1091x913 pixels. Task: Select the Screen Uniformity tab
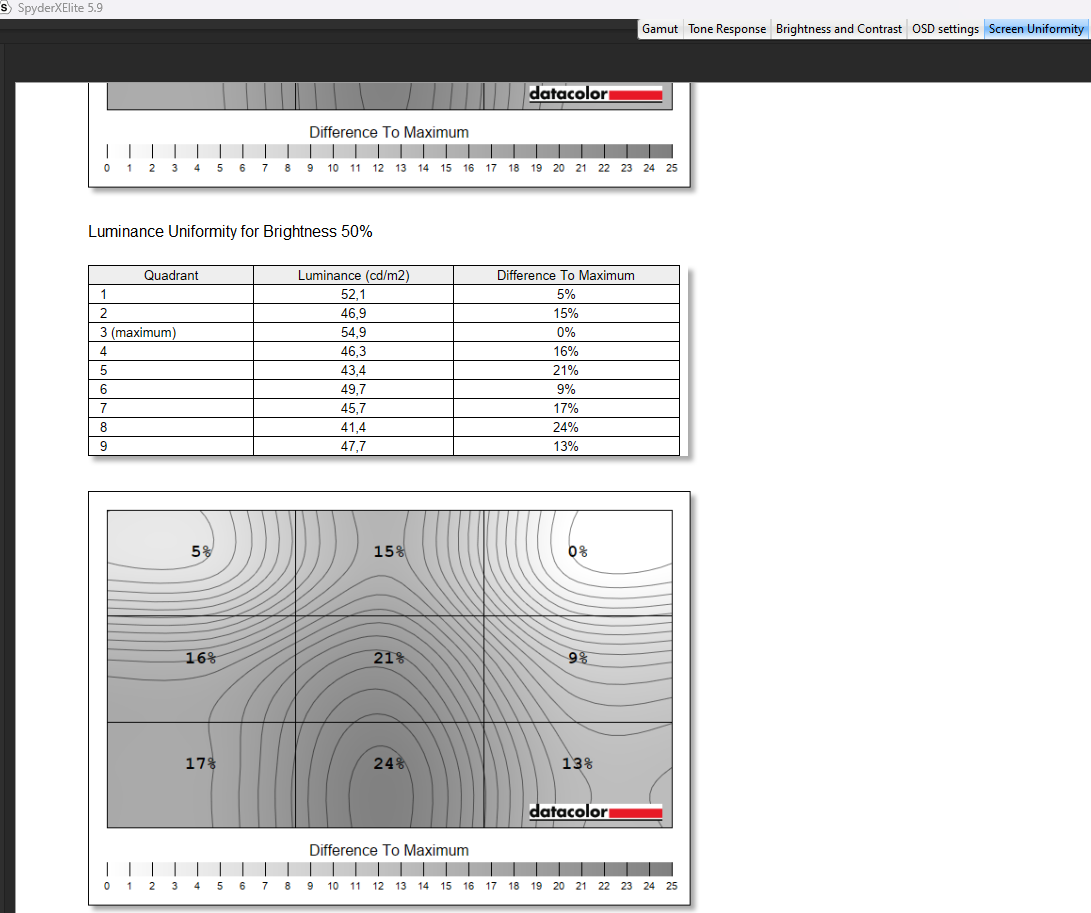(1036, 29)
